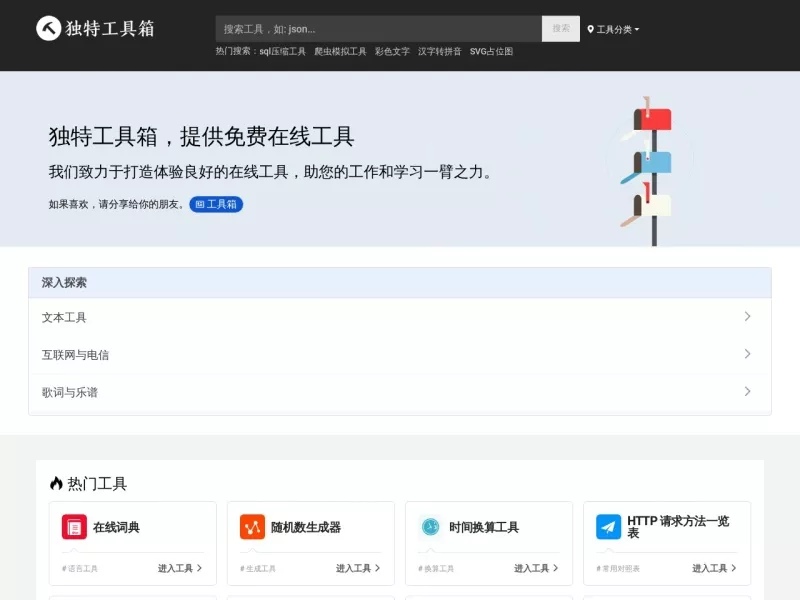Click the 独特工具箱 hammer logo icon
Viewport: 800px width, 600px height.
(x=48, y=28)
